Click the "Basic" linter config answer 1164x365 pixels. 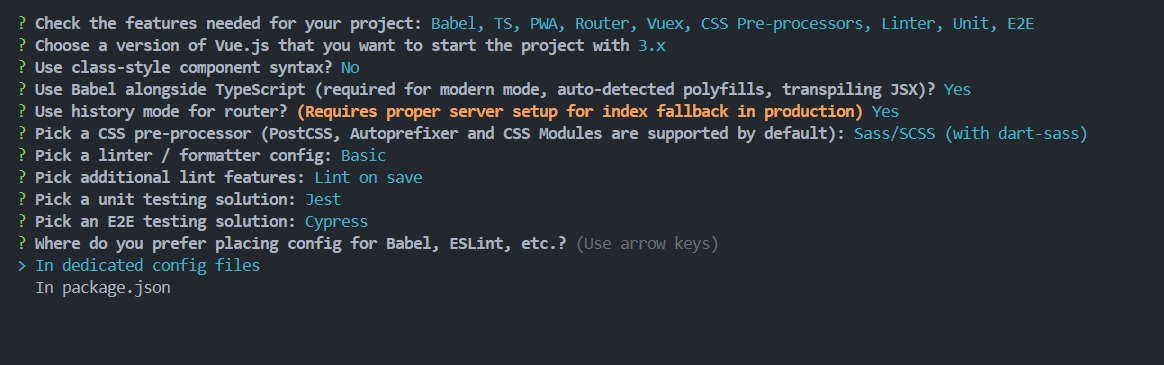364,156
